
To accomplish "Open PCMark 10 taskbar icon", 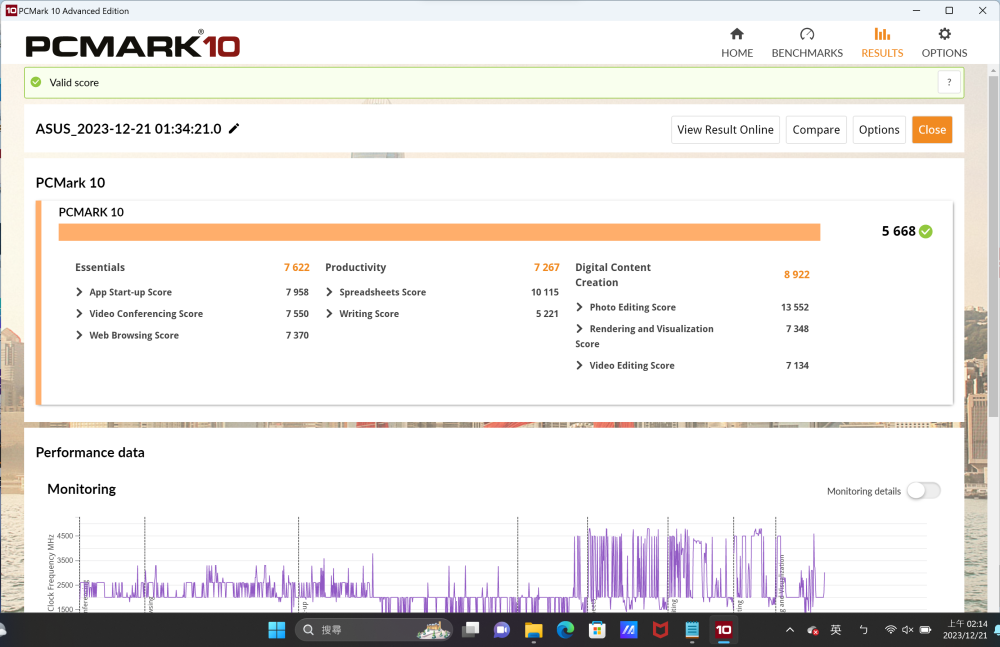I will point(723,630).
